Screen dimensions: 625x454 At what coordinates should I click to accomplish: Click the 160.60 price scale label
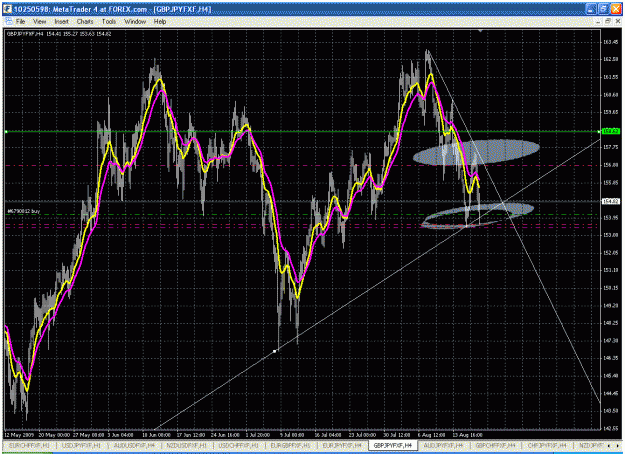611,95
